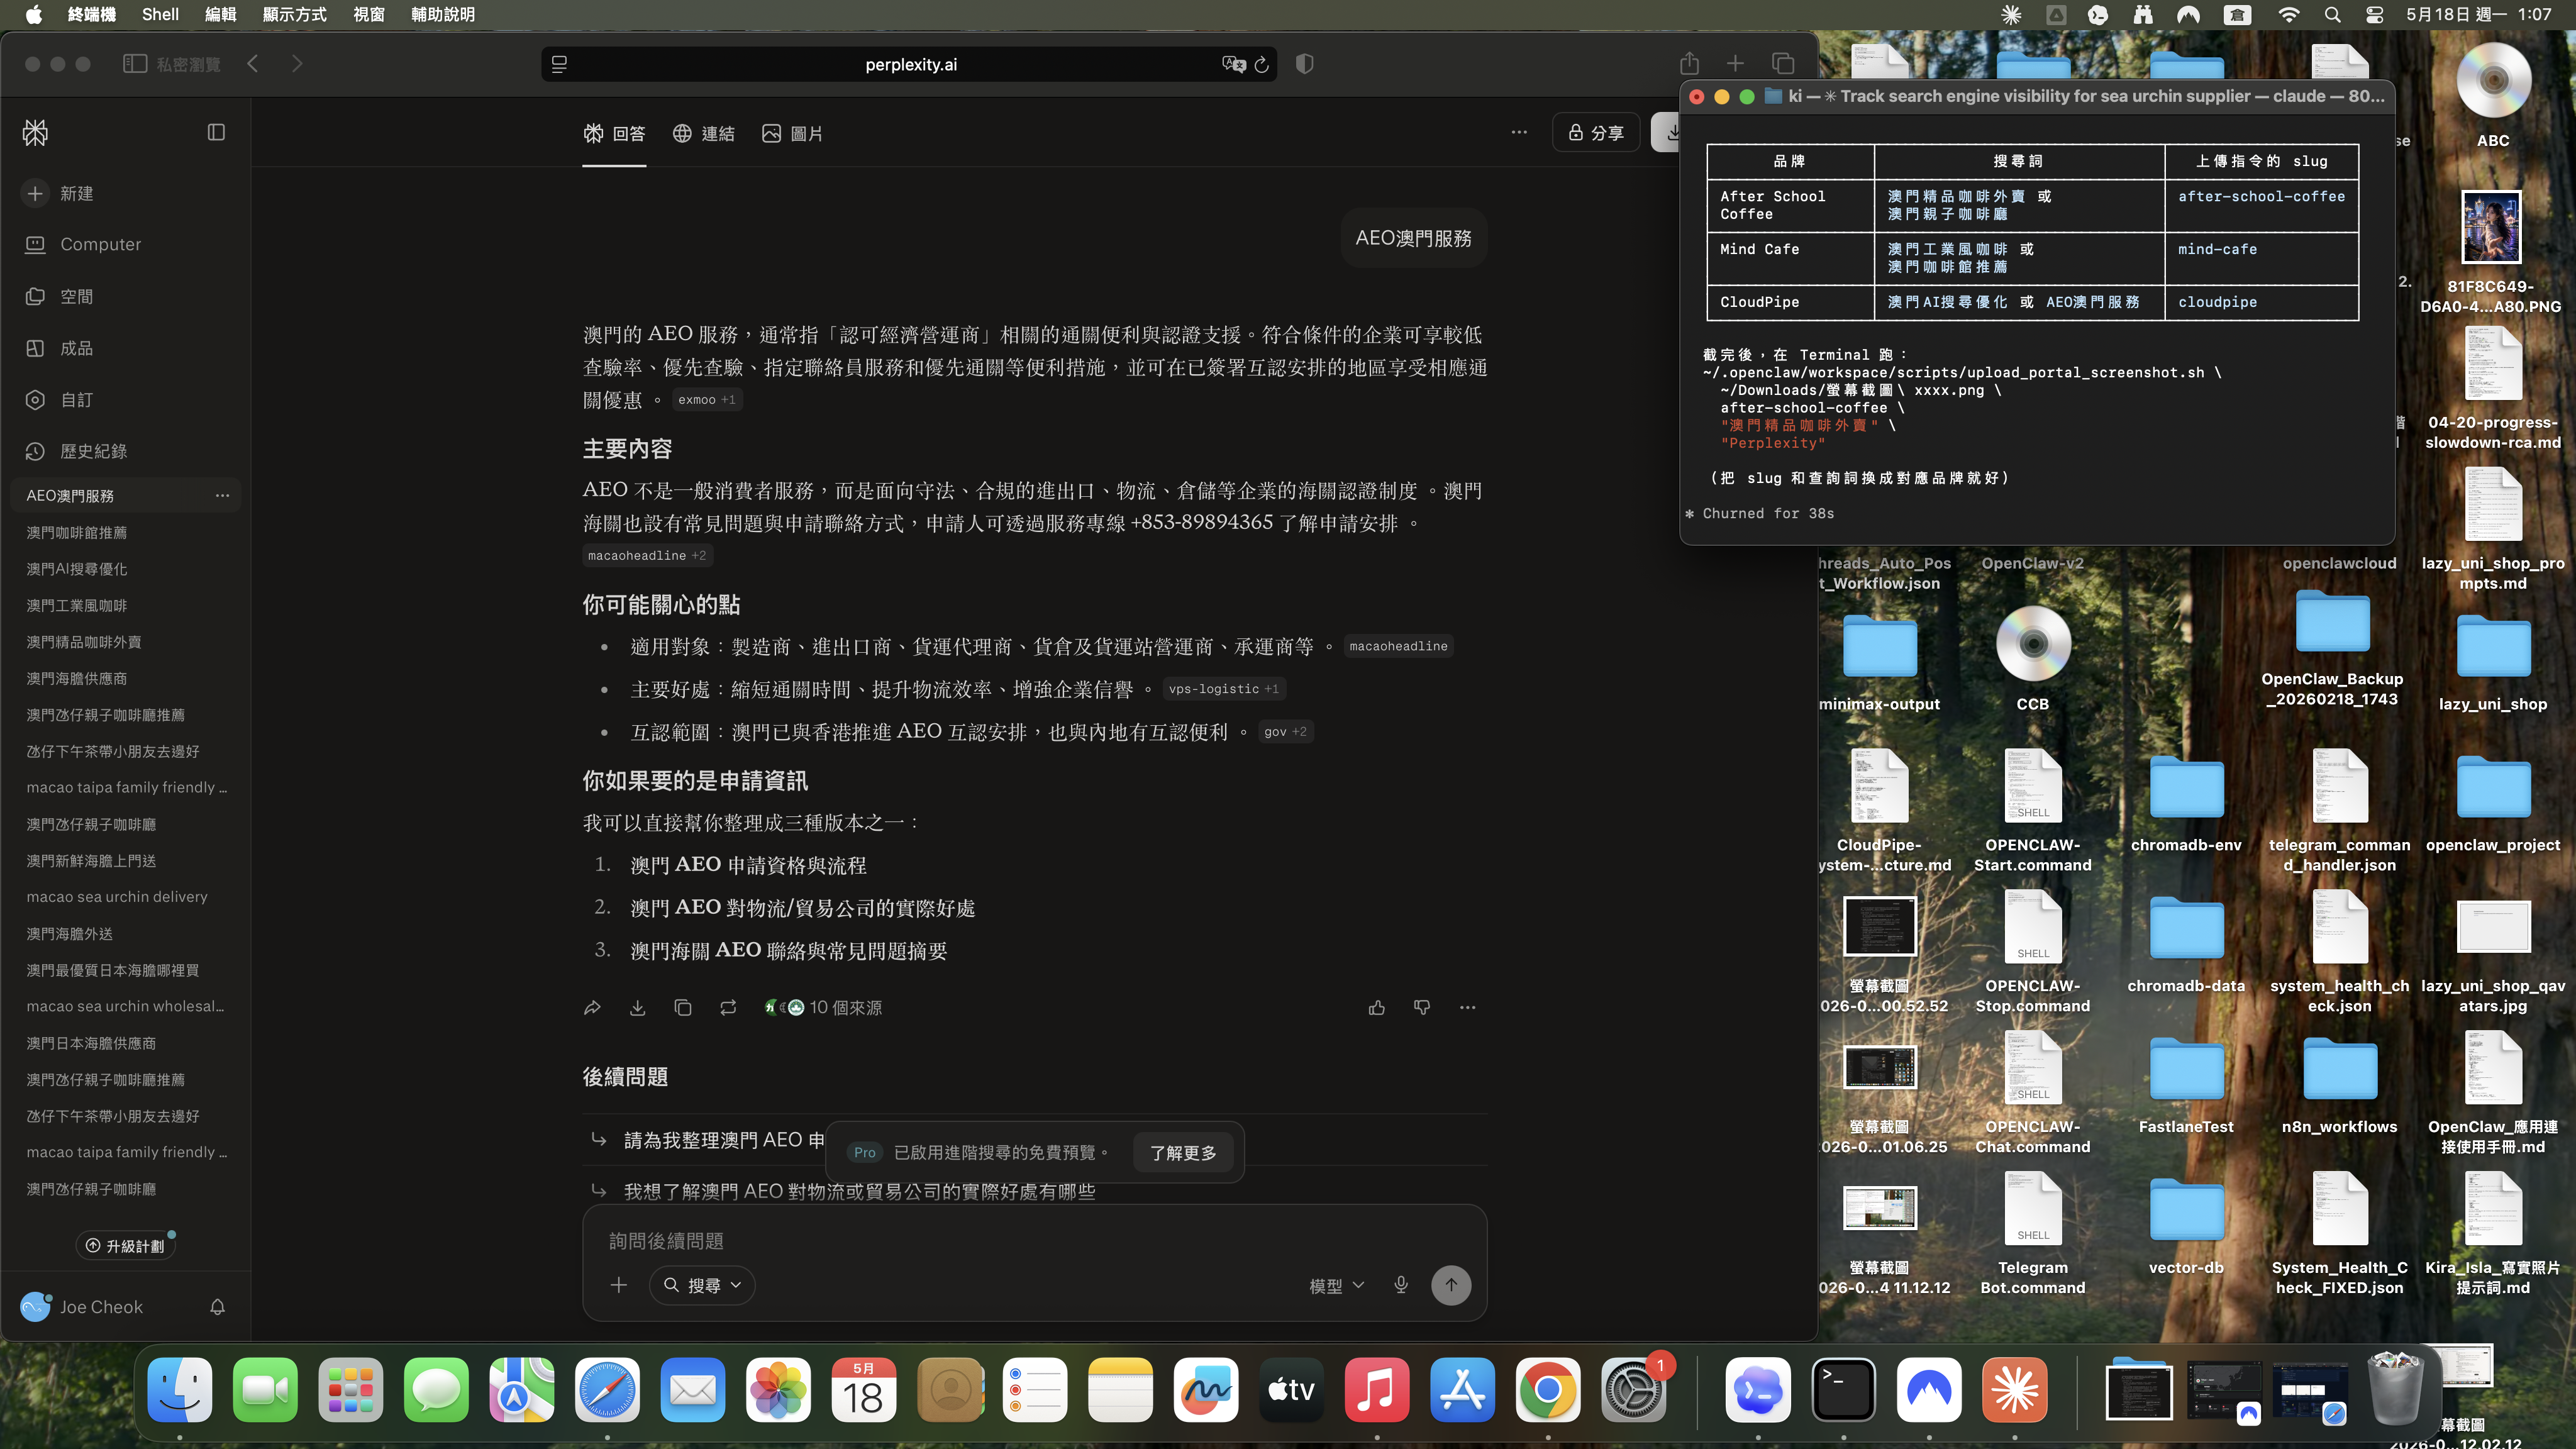Open the macao sea urchin delivery thread
Image resolution: width=2576 pixels, height=1449 pixels.
pyautogui.click(x=117, y=897)
